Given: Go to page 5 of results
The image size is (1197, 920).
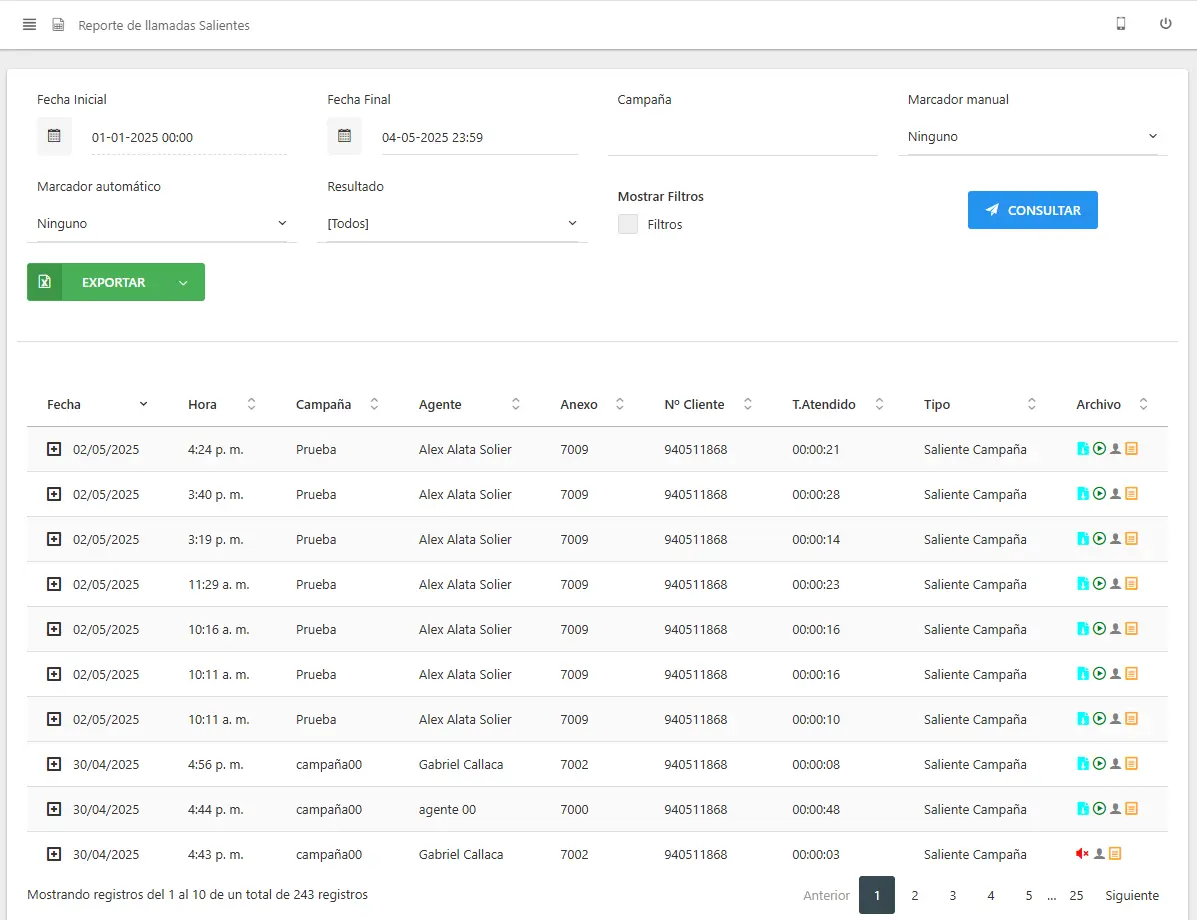Looking at the screenshot, I should [x=1028, y=895].
